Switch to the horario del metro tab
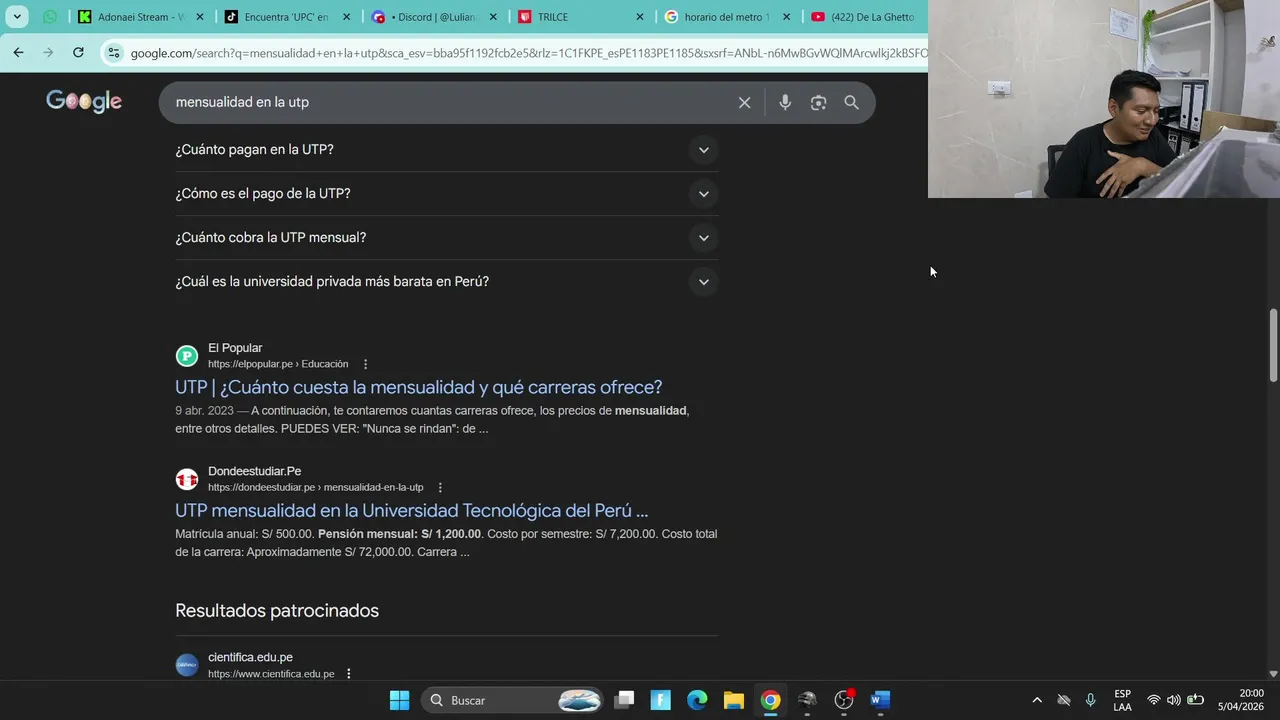Screen dimensions: 1280x720 (726, 17)
